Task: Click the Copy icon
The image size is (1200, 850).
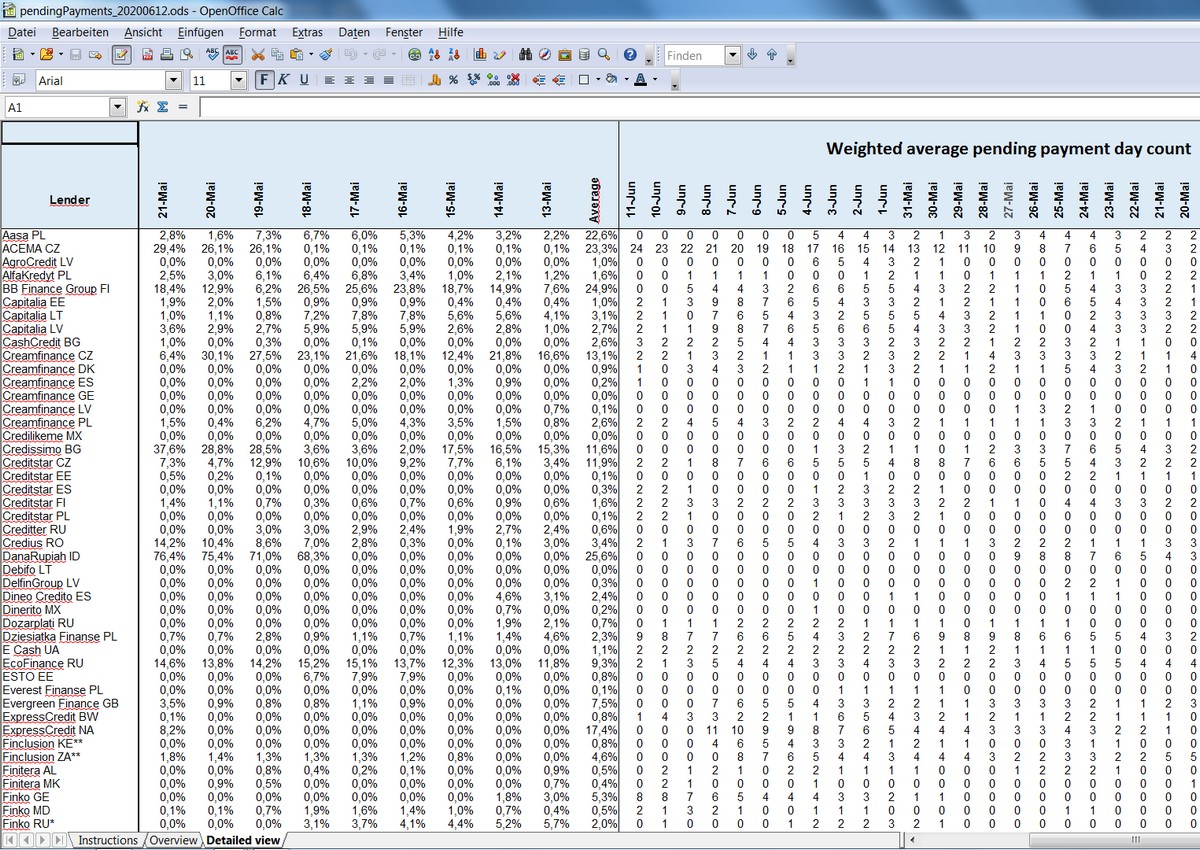Action: pos(277,55)
